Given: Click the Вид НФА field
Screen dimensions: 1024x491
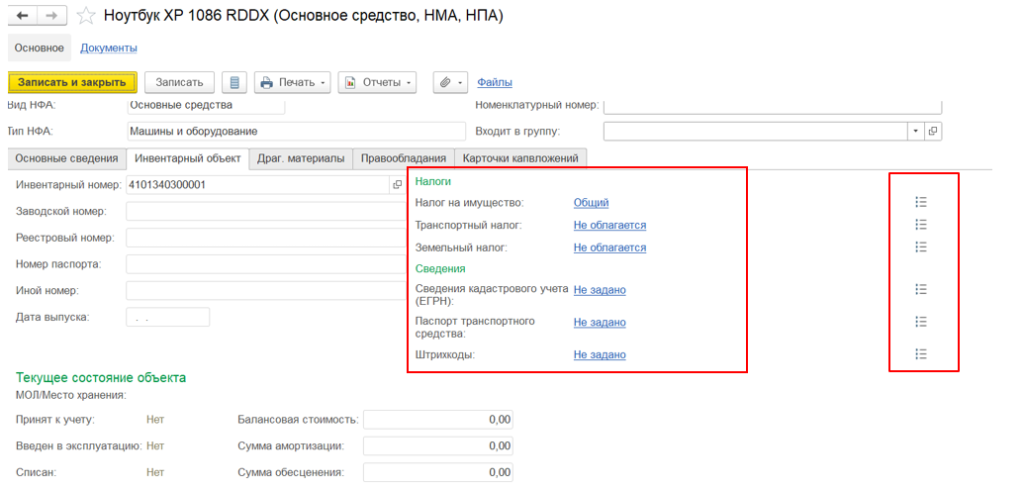Looking at the screenshot, I should tap(206, 104).
